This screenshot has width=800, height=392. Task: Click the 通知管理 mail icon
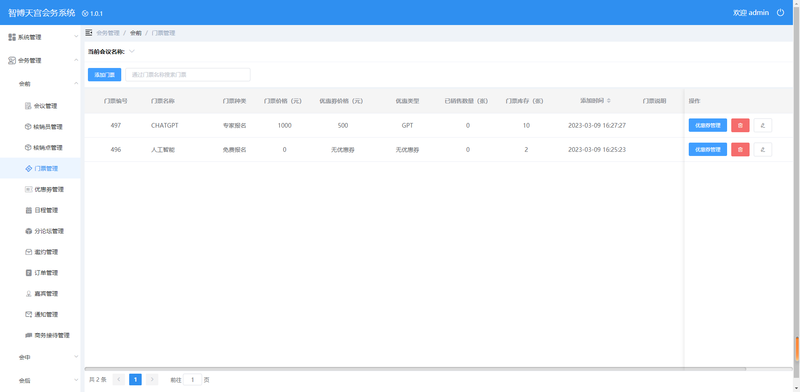point(28,314)
